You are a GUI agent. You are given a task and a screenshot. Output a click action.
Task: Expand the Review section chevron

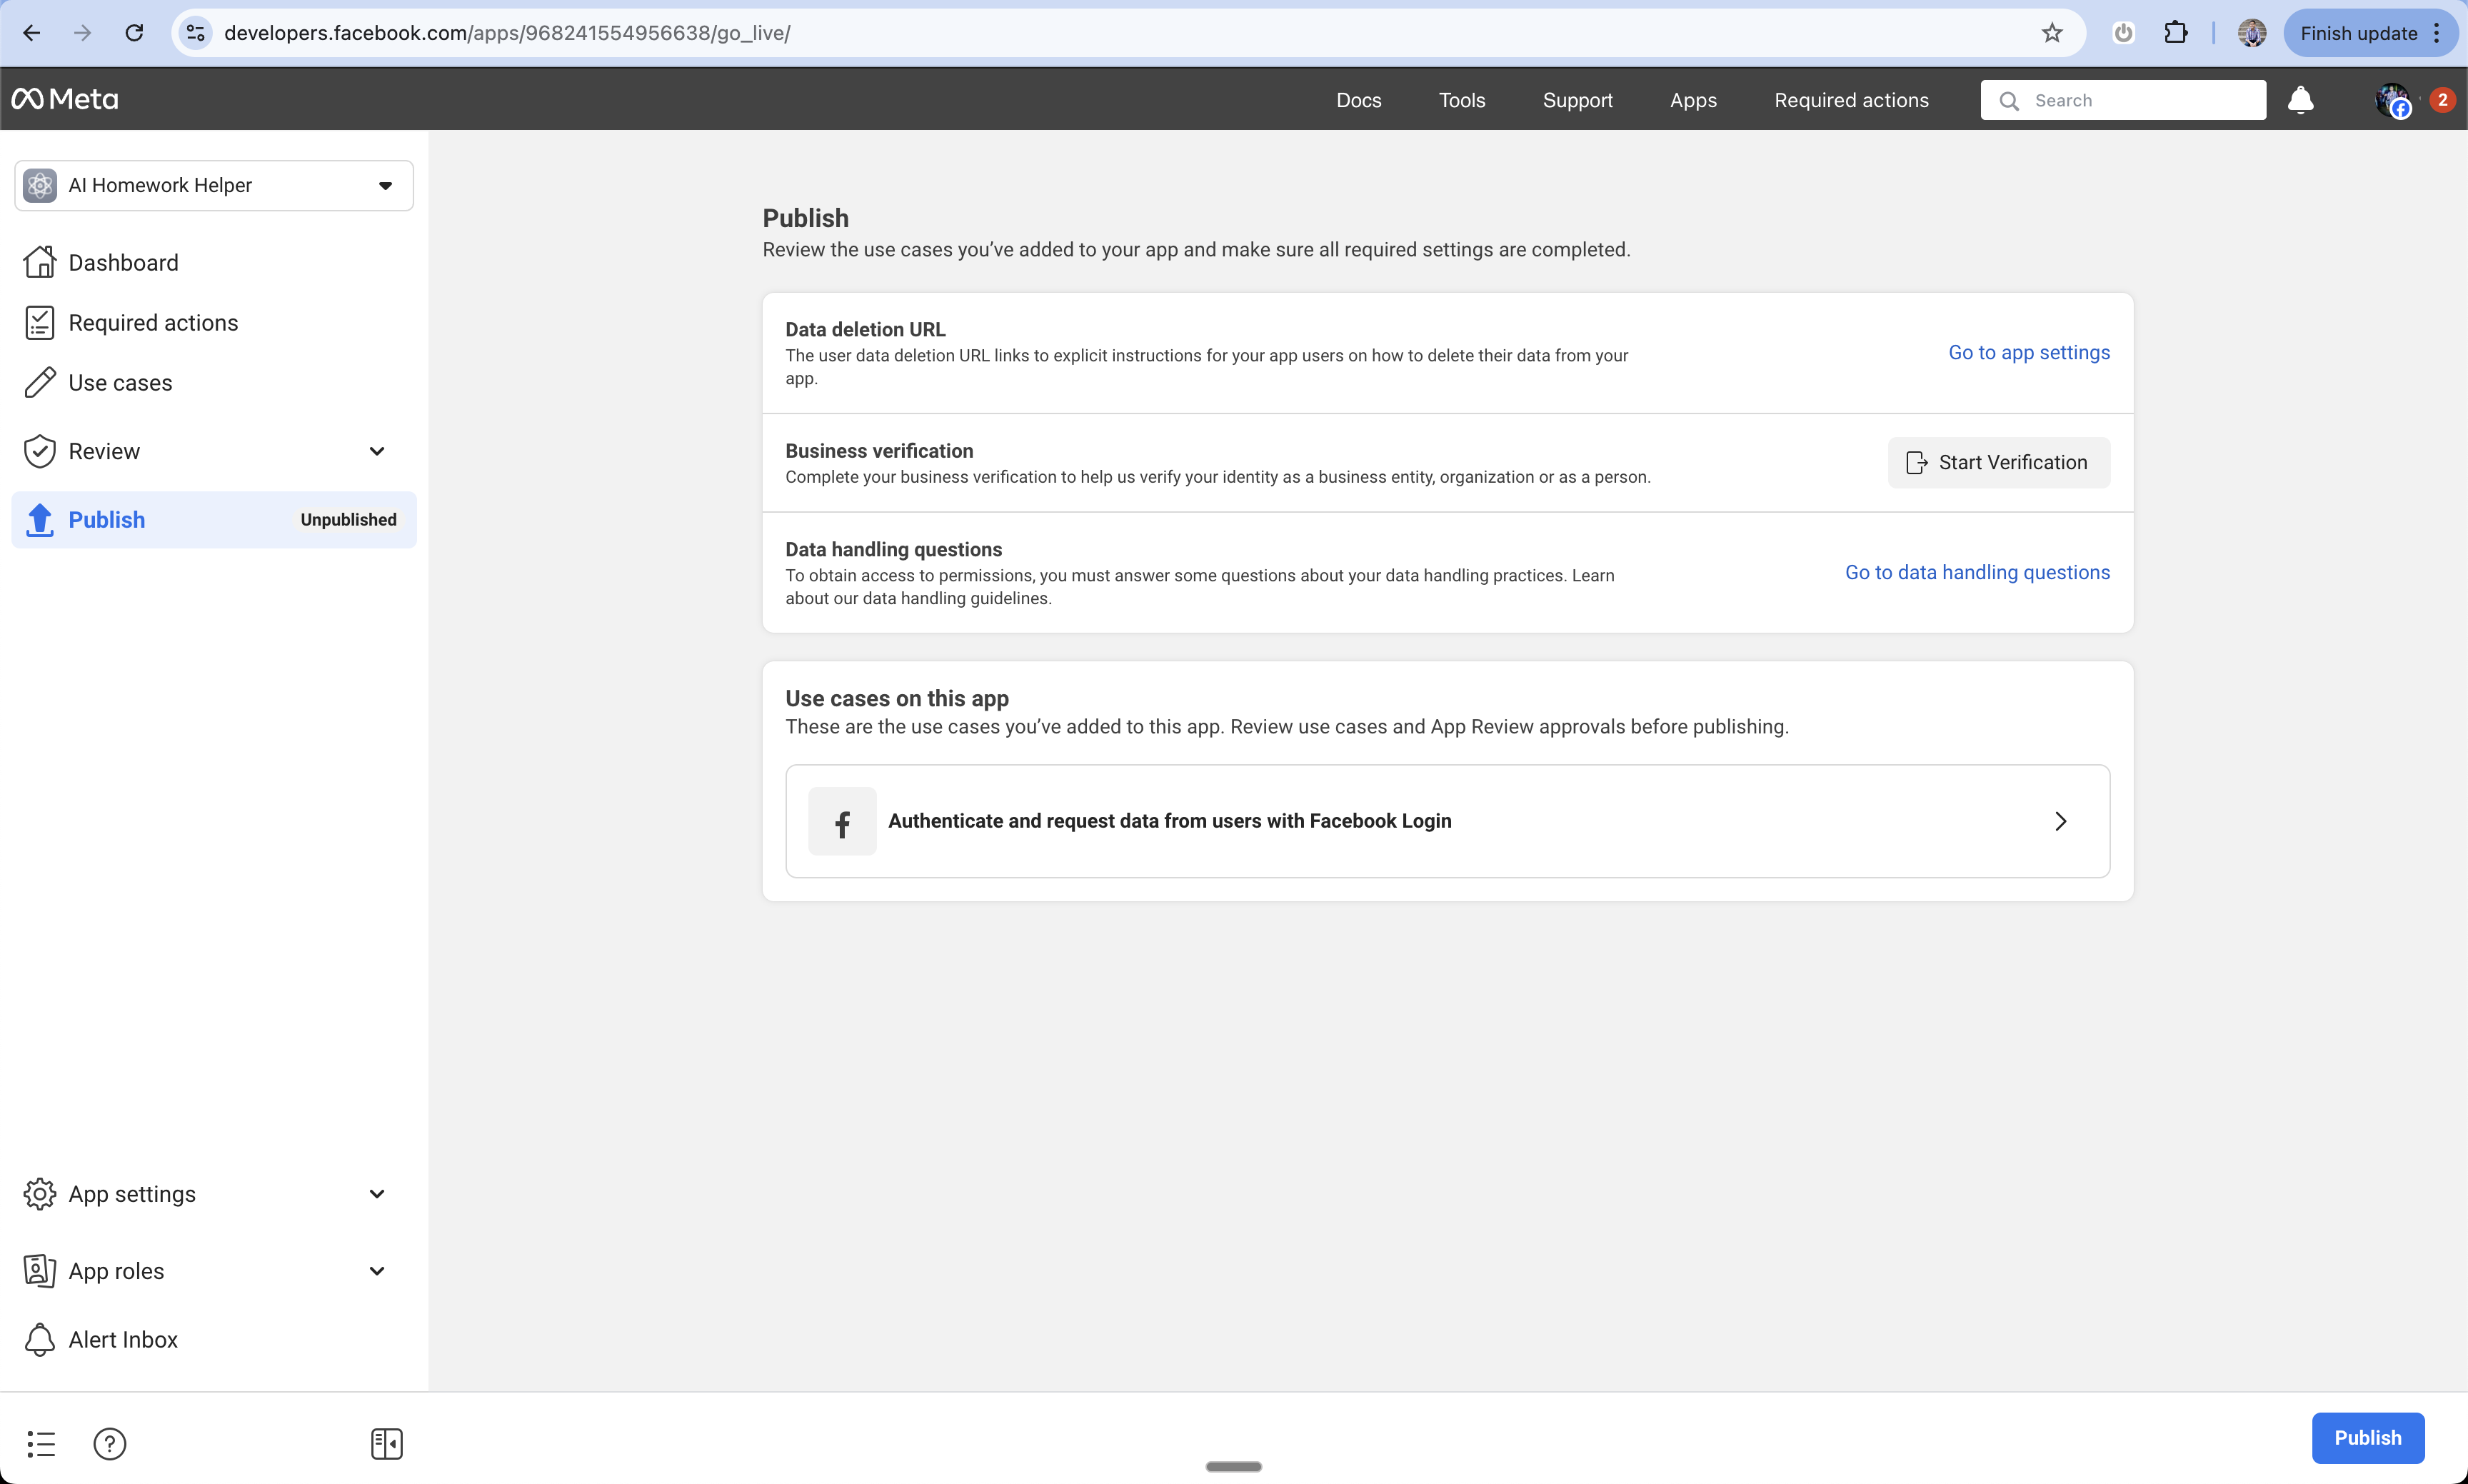[377, 451]
